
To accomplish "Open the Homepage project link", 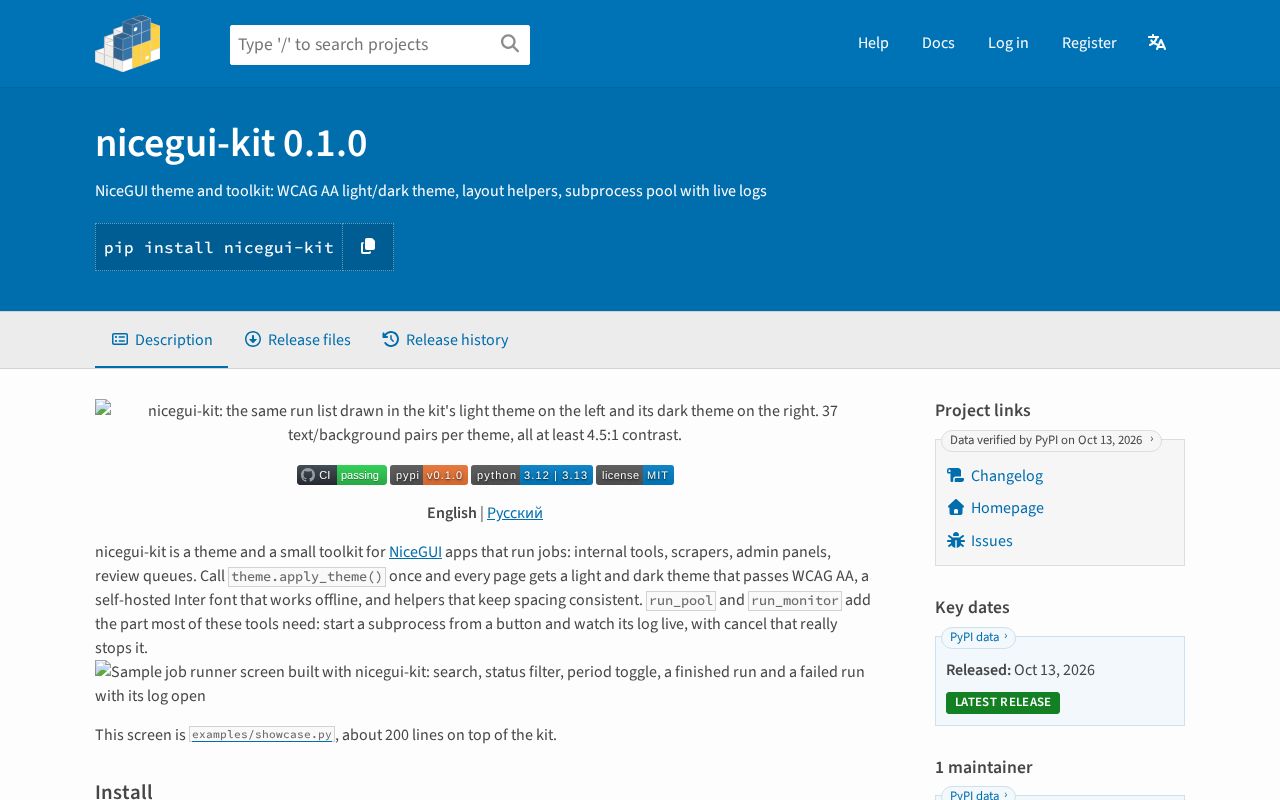I will [1007, 507].
